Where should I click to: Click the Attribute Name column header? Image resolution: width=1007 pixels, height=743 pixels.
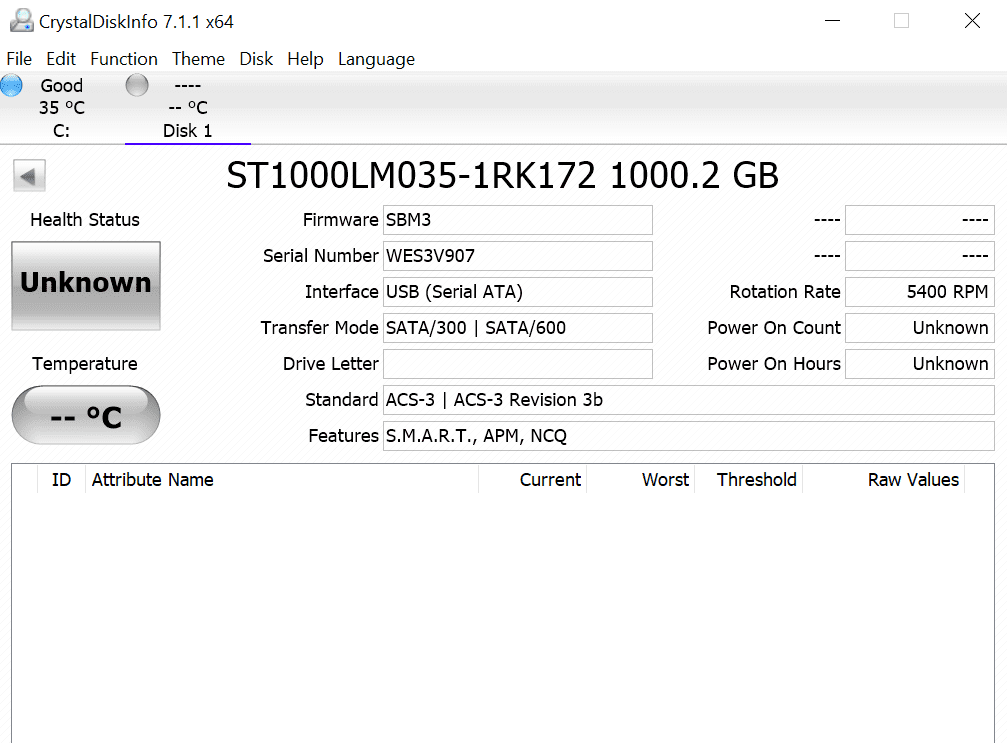[281, 480]
